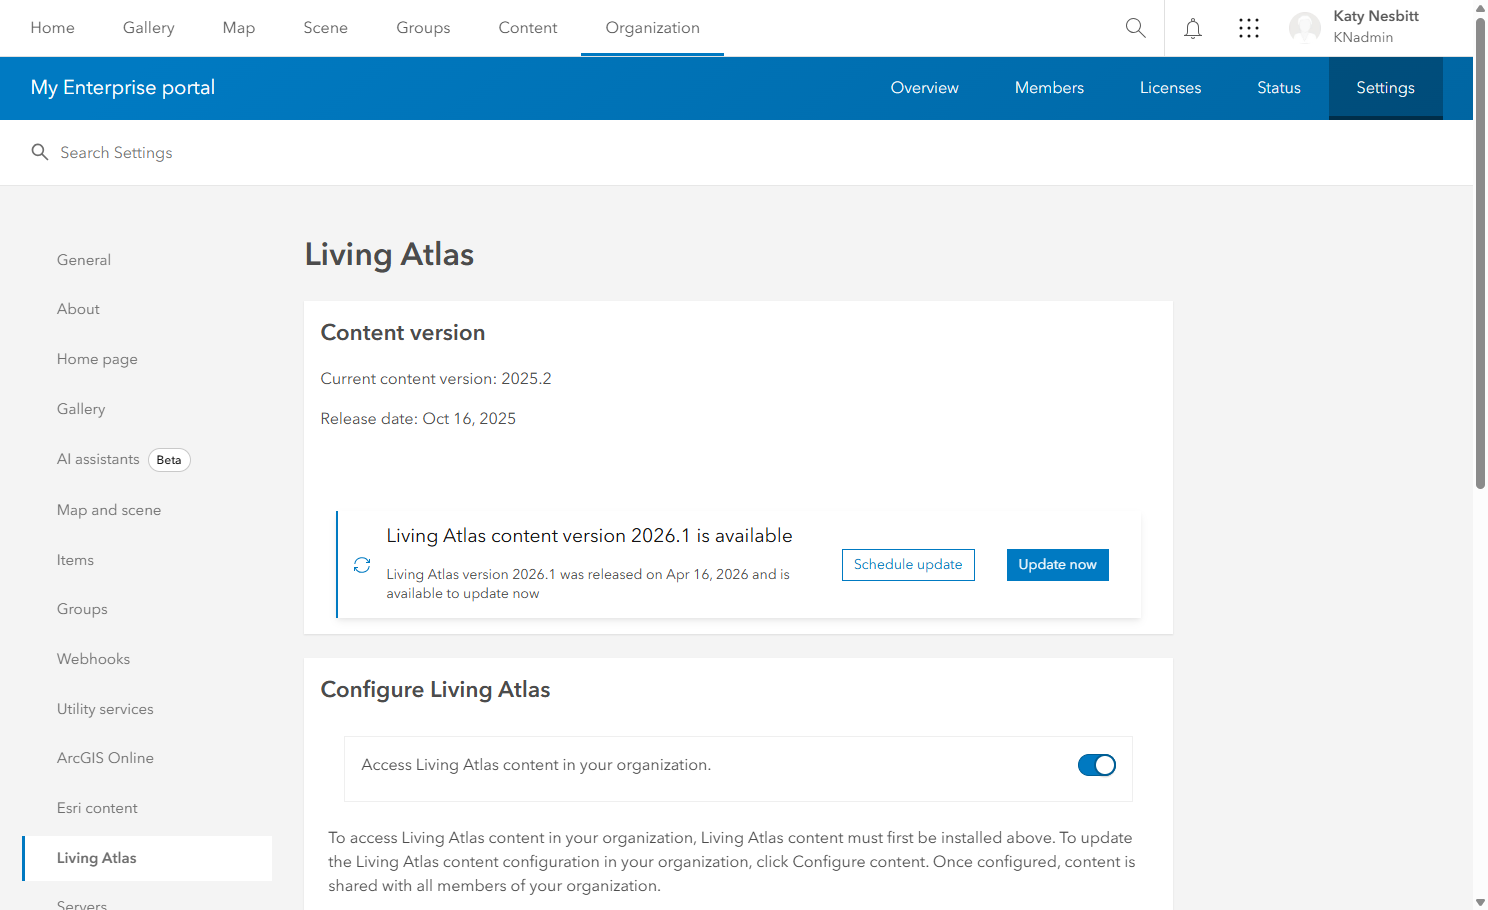Viewport: 1488px width, 910px height.
Task: Open Utility services settings
Action: 105,708
